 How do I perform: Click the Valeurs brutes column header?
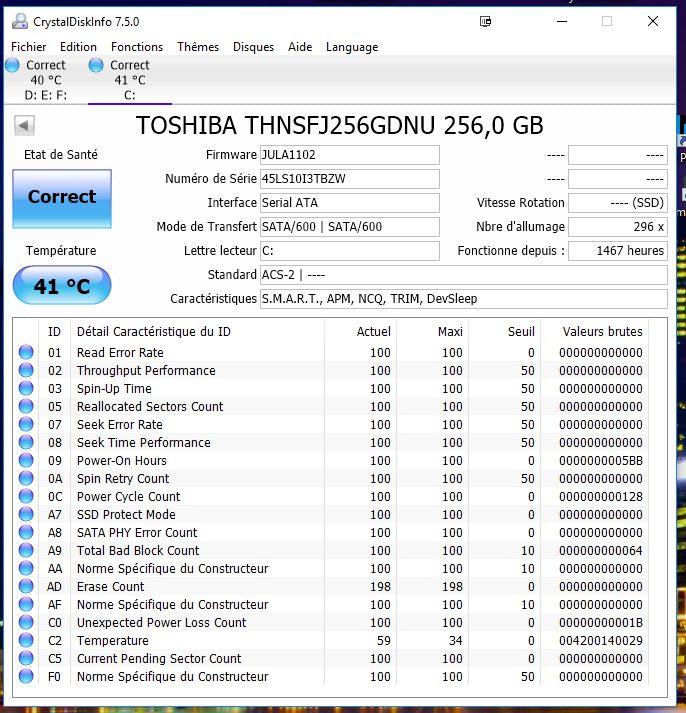[602, 331]
